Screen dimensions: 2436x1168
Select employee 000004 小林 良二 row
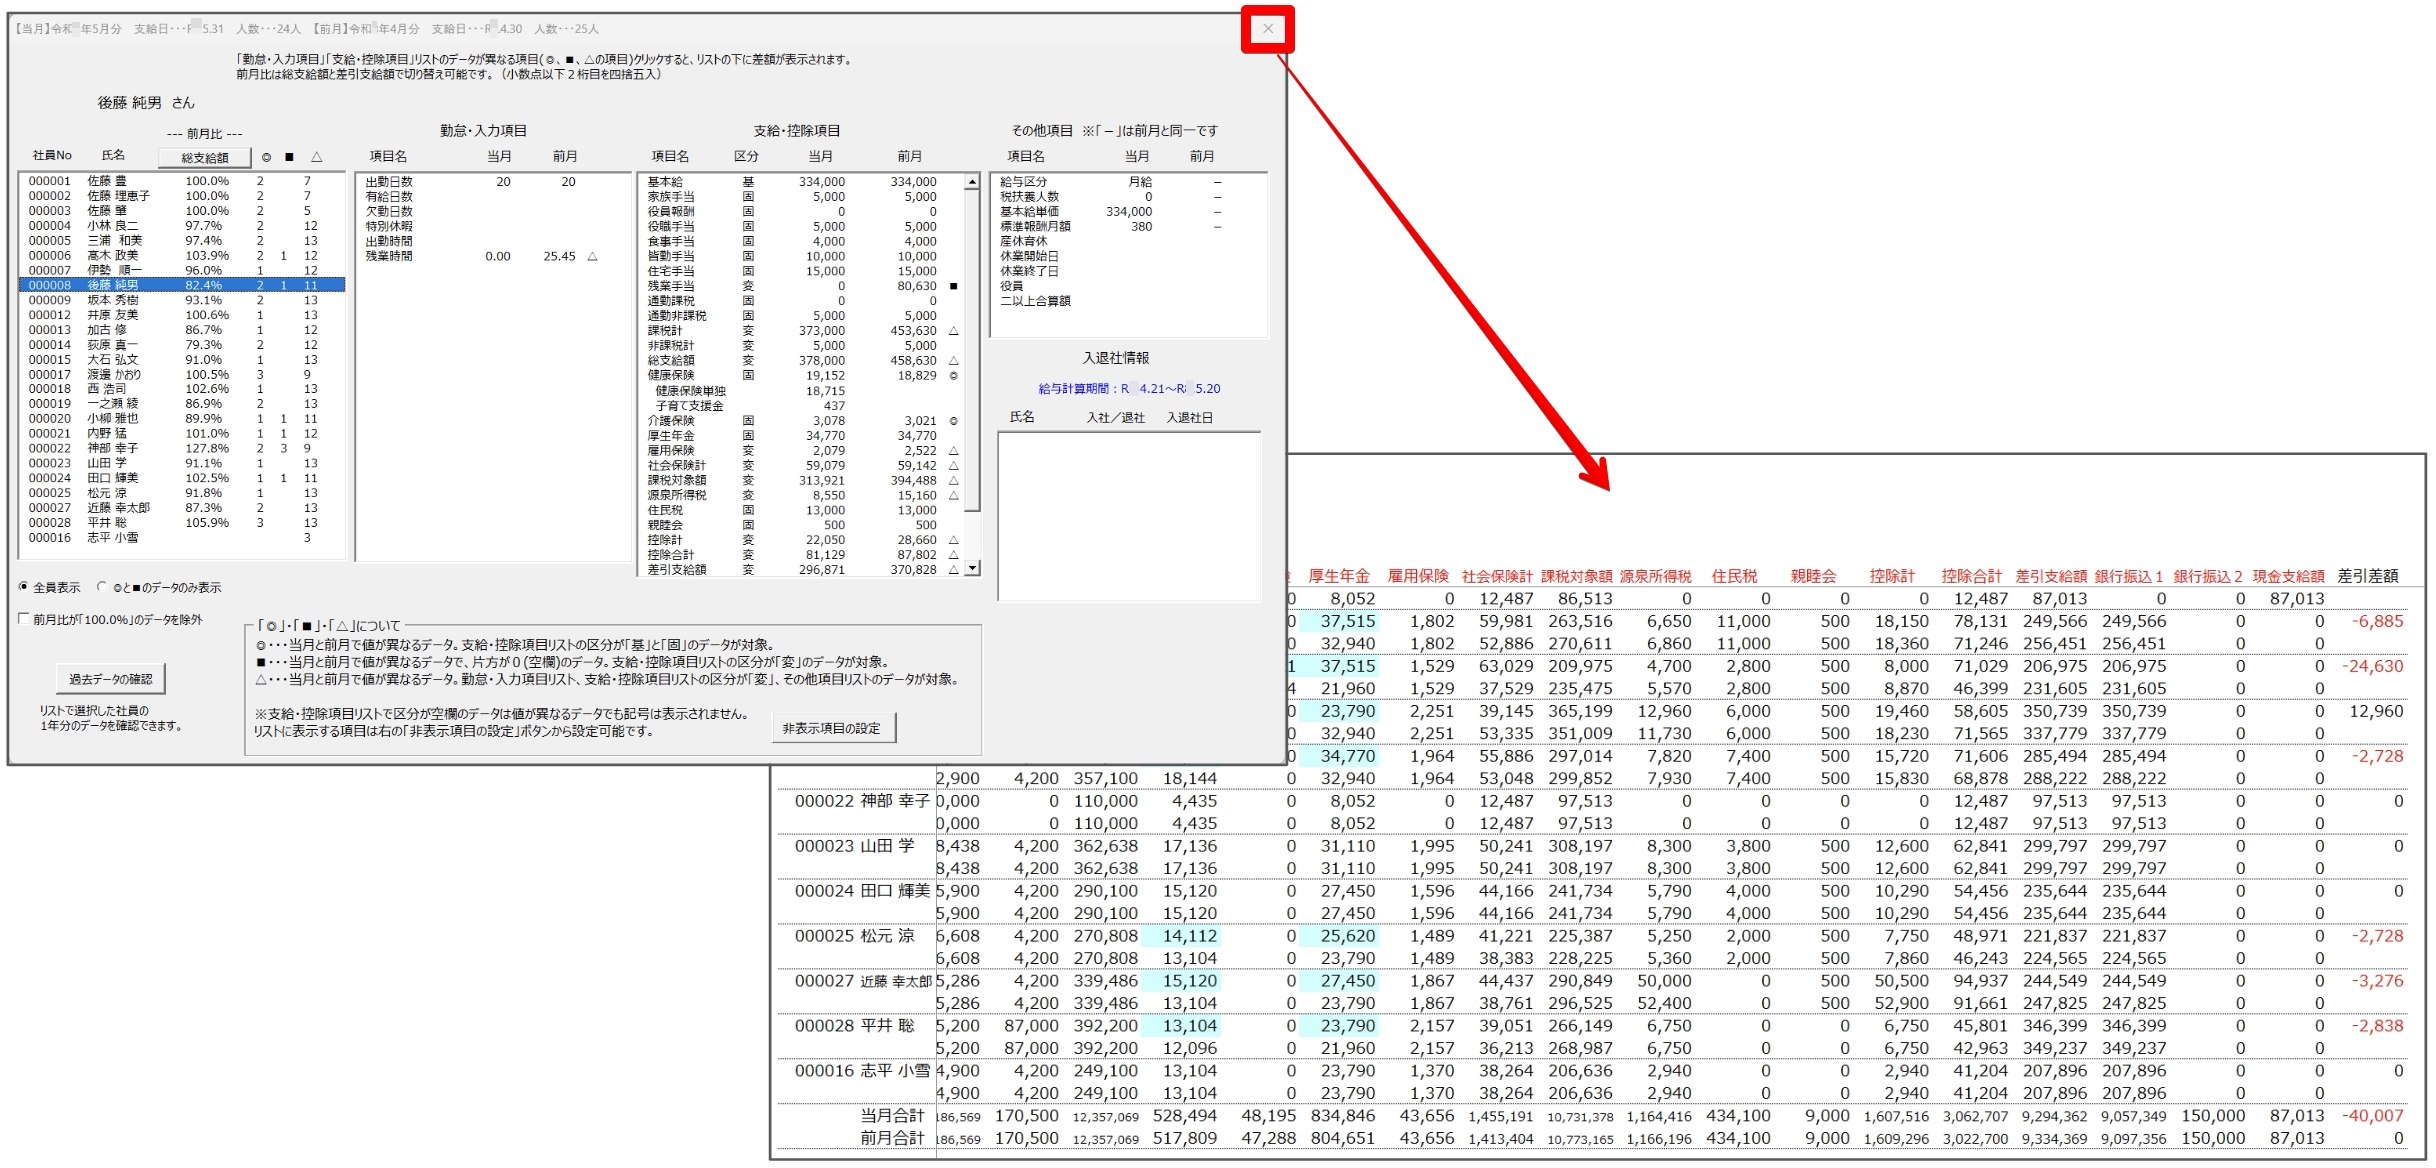point(181,226)
